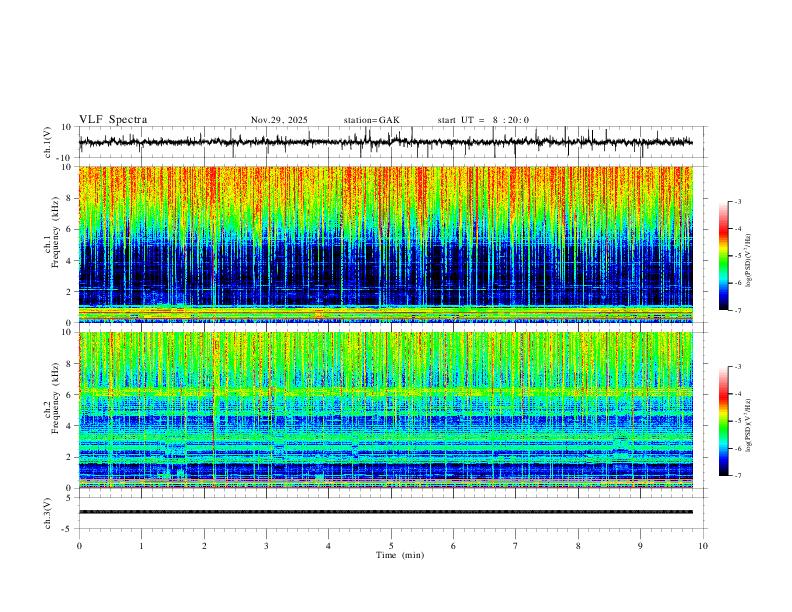Click the "-5" label on ch.2 colorbar

(738, 421)
